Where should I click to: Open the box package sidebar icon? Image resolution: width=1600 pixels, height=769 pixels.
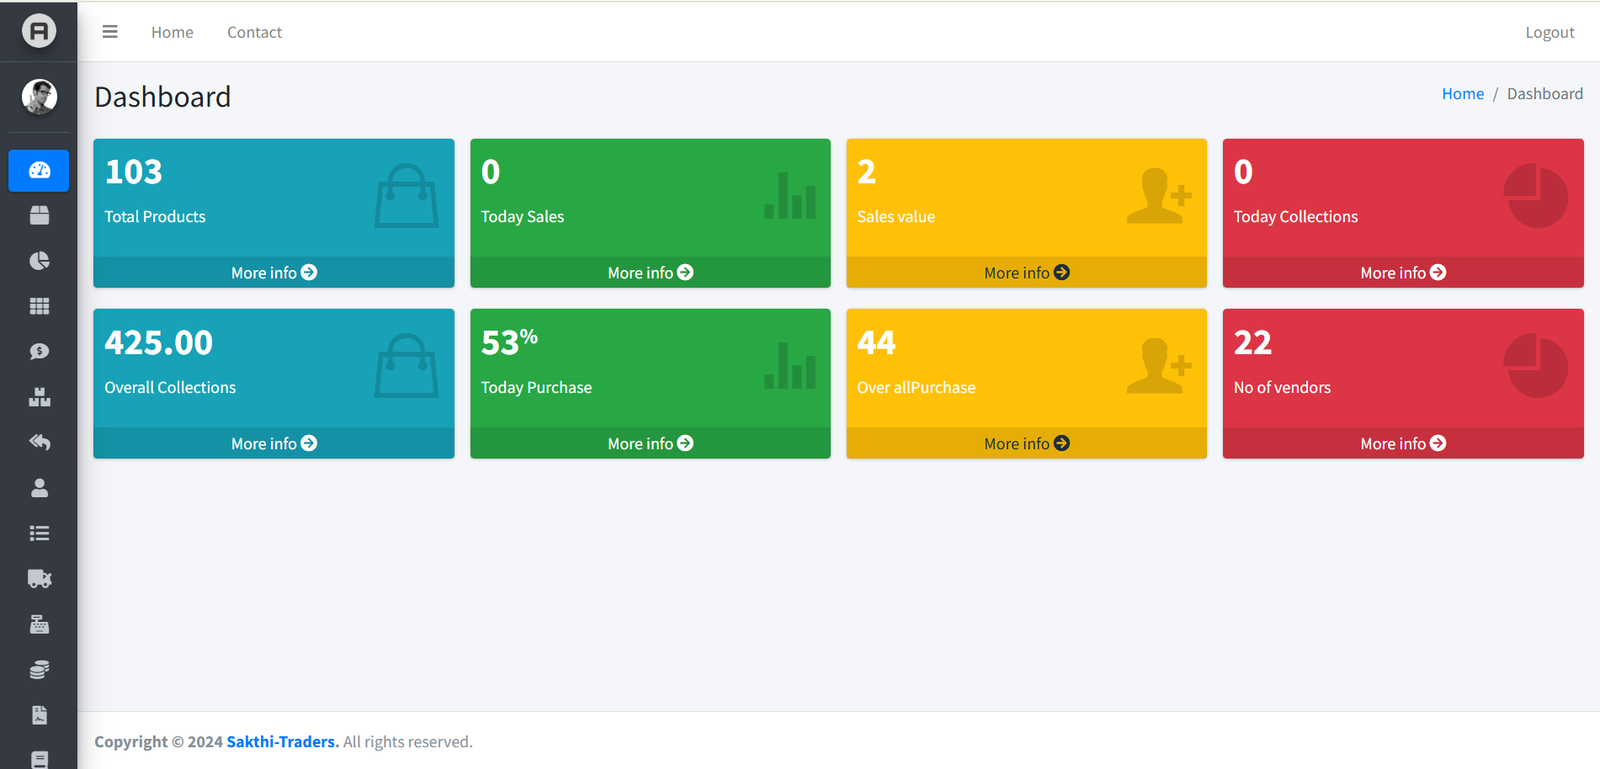(39, 215)
